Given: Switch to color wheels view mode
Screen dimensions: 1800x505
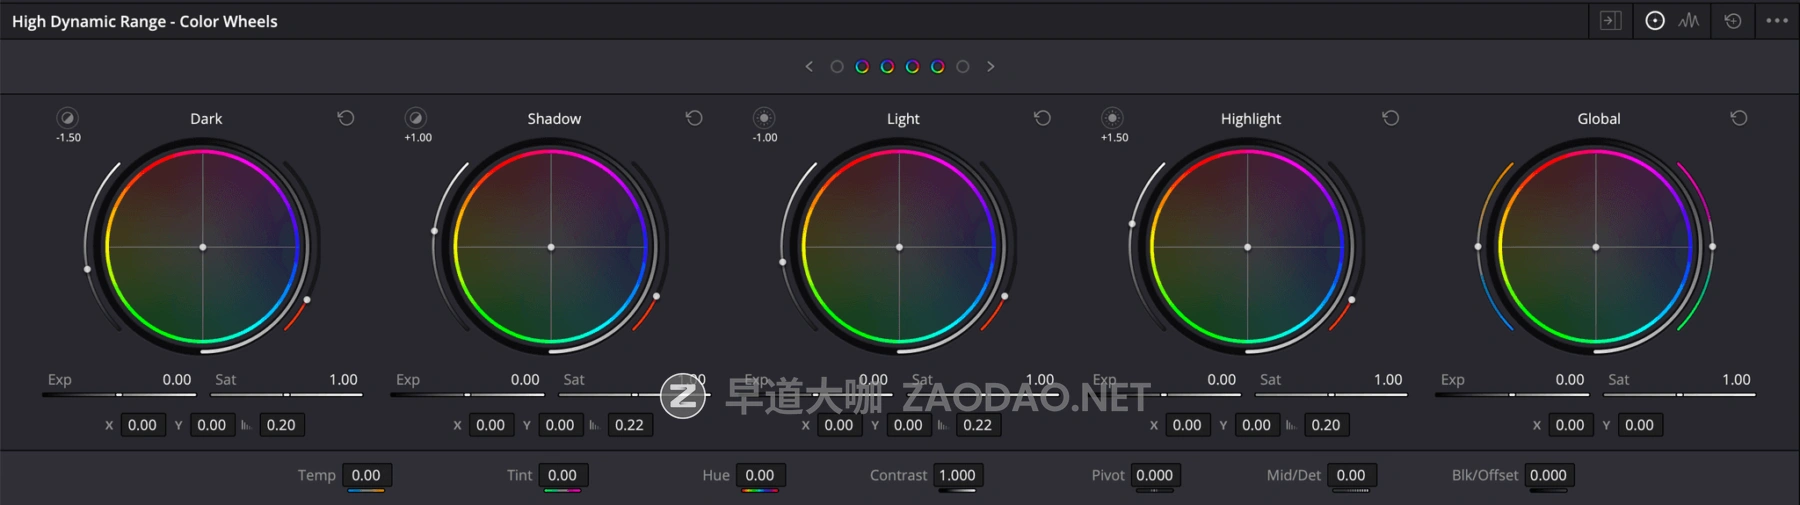Looking at the screenshot, I should [1655, 21].
